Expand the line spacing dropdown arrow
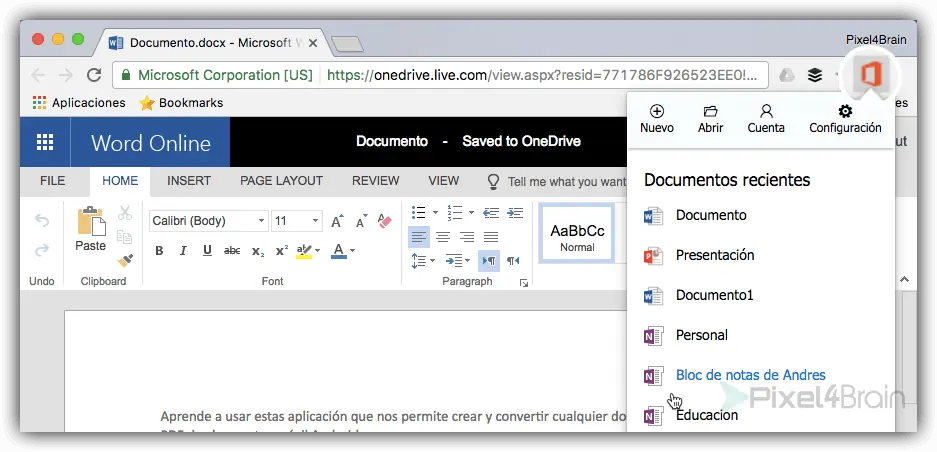The image size is (937, 452). pos(434,261)
